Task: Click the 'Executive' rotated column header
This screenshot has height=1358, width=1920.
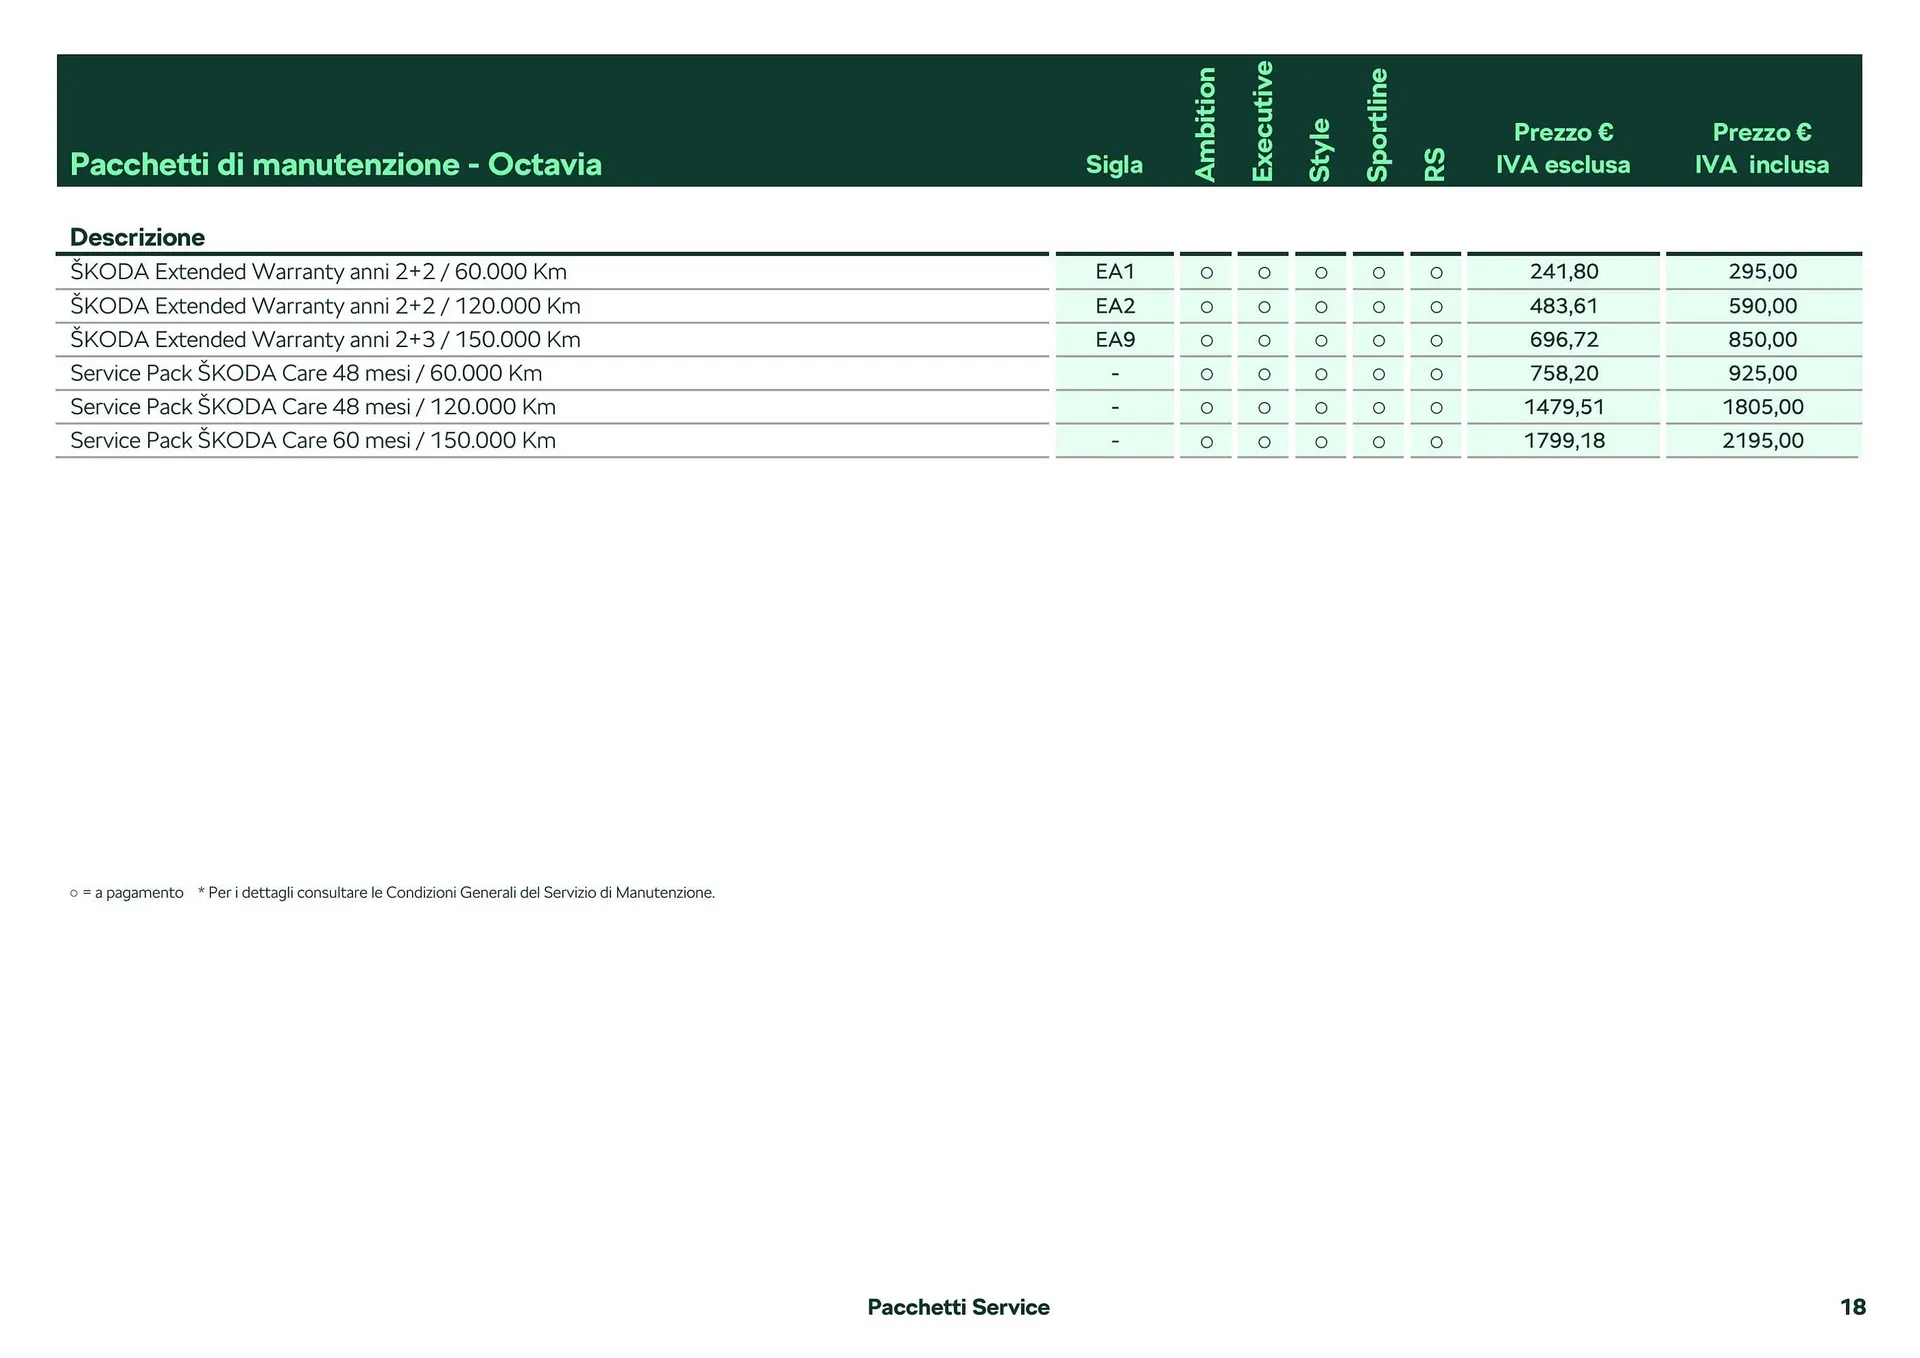Action: click(1263, 121)
